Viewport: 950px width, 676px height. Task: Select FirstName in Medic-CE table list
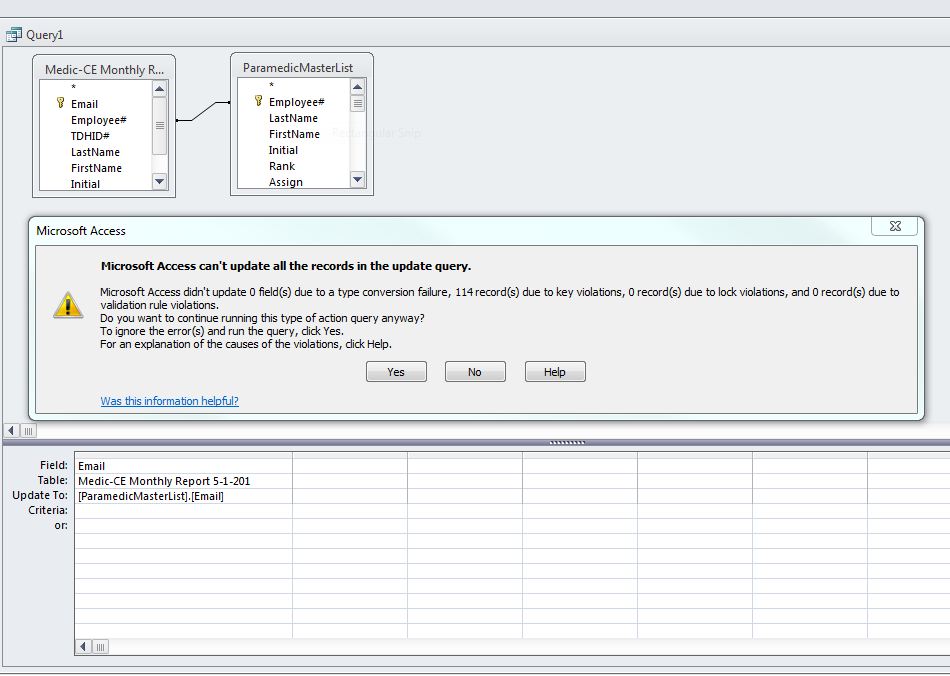[96, 168]
